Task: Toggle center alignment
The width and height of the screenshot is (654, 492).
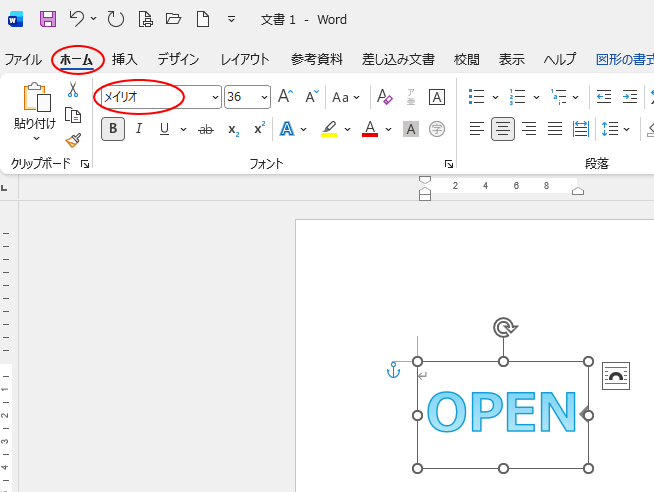Action: (x=503, y=129)
